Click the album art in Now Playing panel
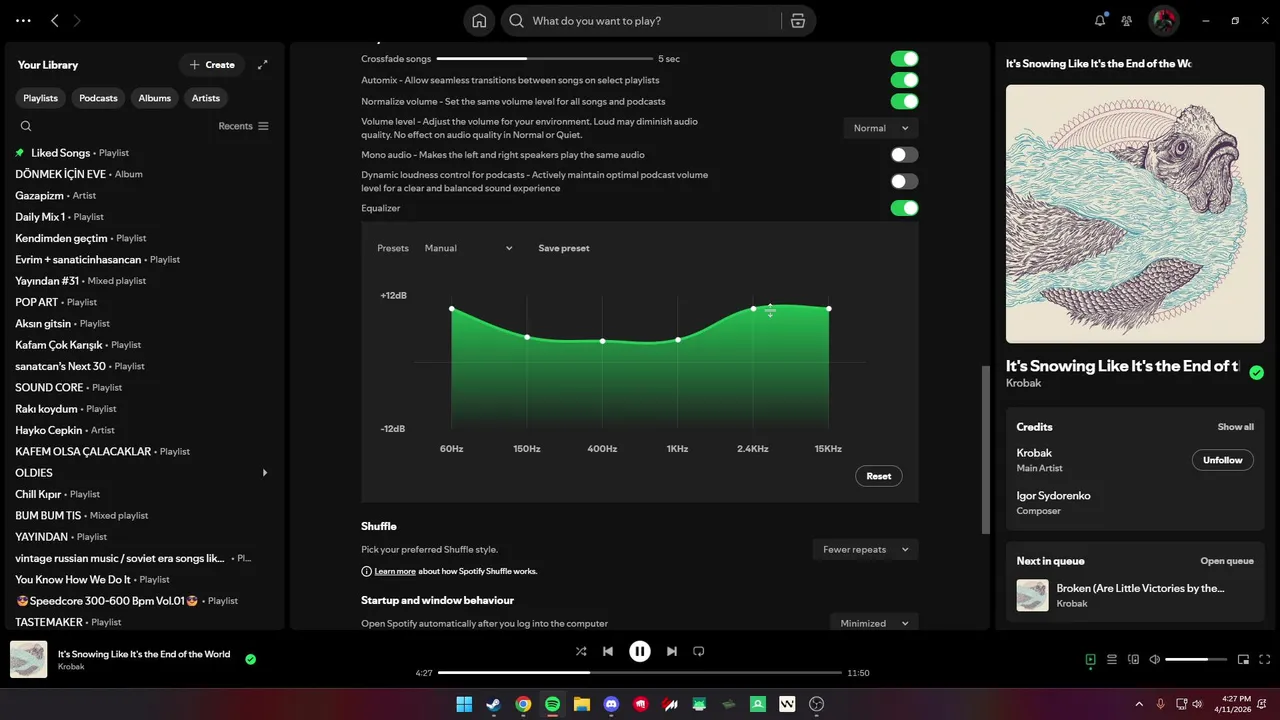 tap(1135, 214)
